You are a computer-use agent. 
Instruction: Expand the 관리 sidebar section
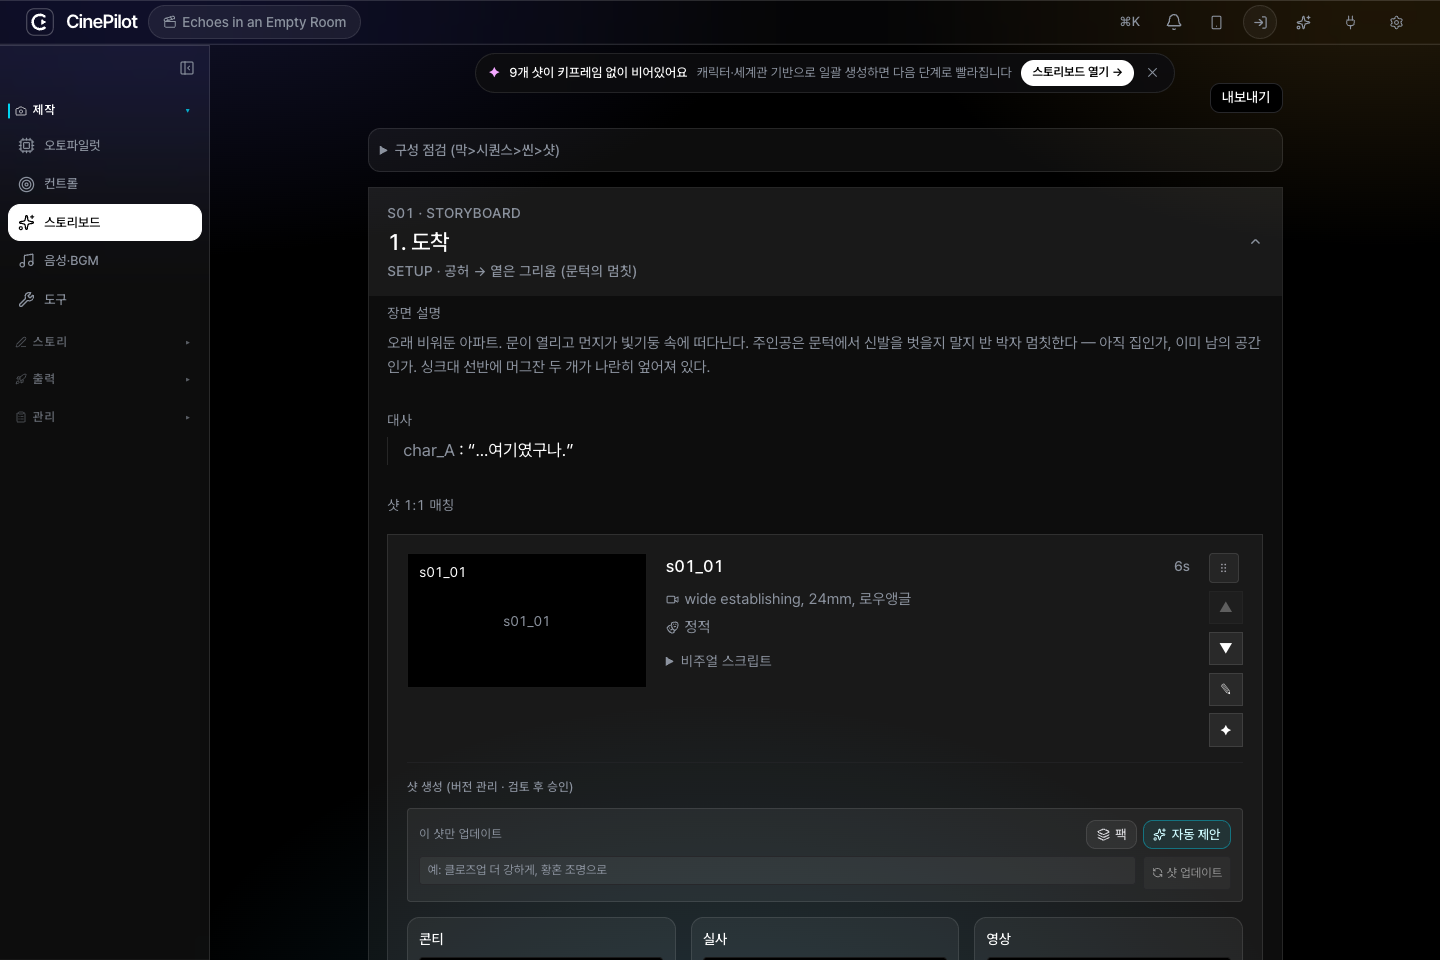point(104,417)
